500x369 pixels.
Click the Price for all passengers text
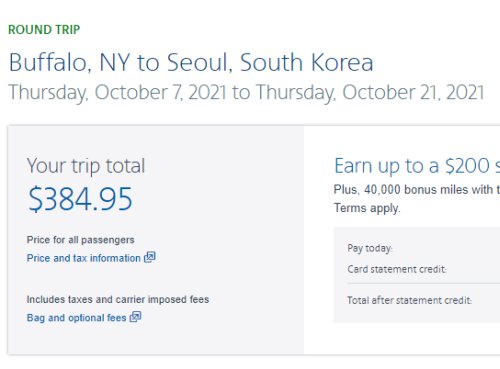(81, 240)
